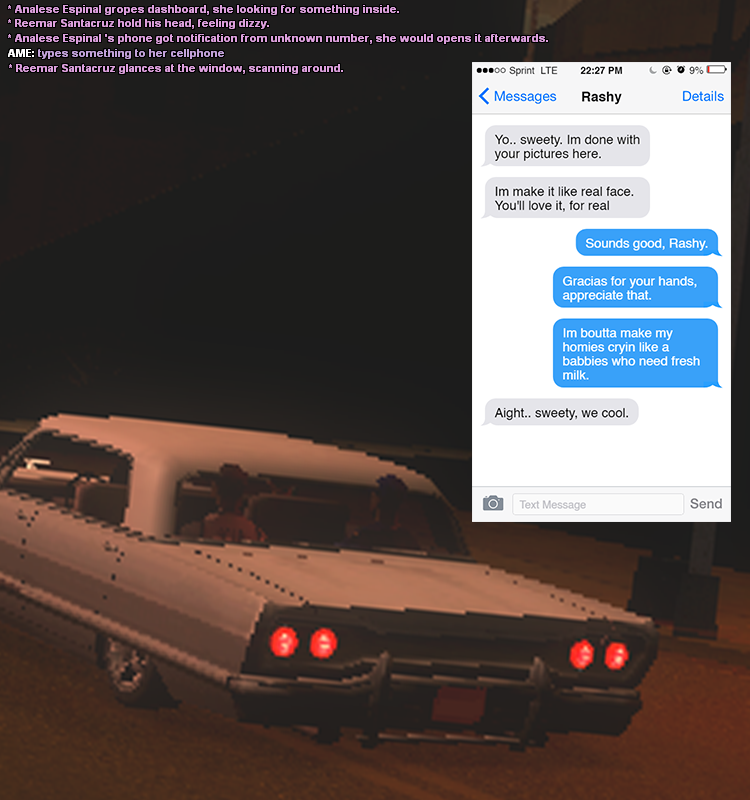Image resolution: width=750 pixels, height=800 pixels.
Task: Tap the Send button
Action: click(x=706, y=504)
